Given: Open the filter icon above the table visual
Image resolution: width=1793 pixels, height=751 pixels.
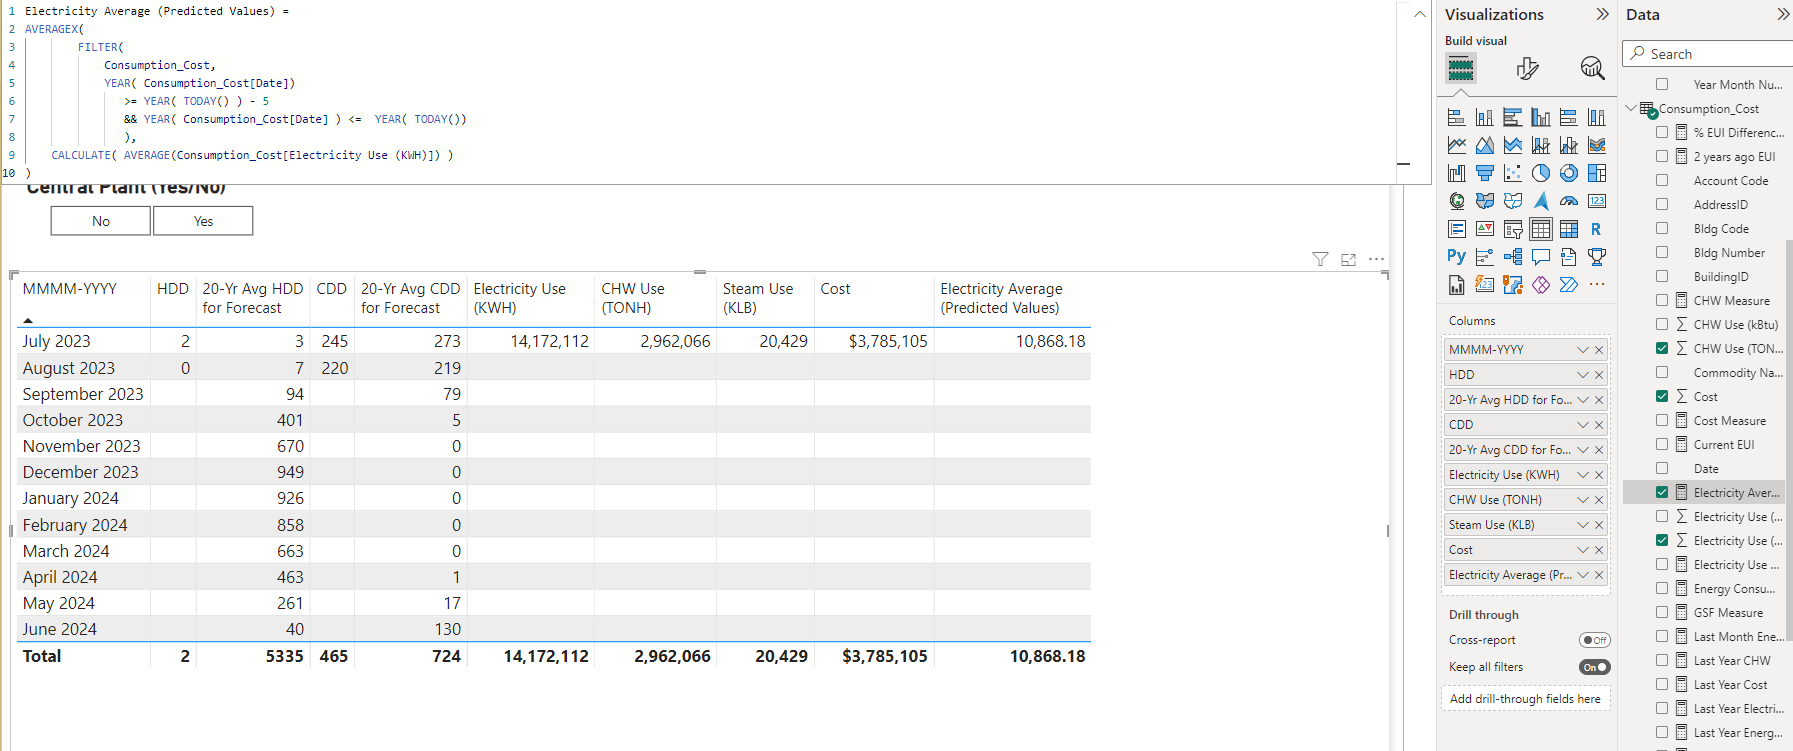Looking at the screenshot, I should point(1320,259).
